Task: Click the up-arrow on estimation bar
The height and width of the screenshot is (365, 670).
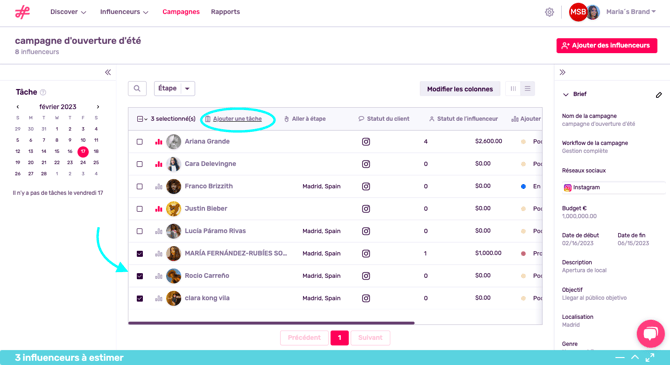Action: pyautogui.click(x=635, y=357)
